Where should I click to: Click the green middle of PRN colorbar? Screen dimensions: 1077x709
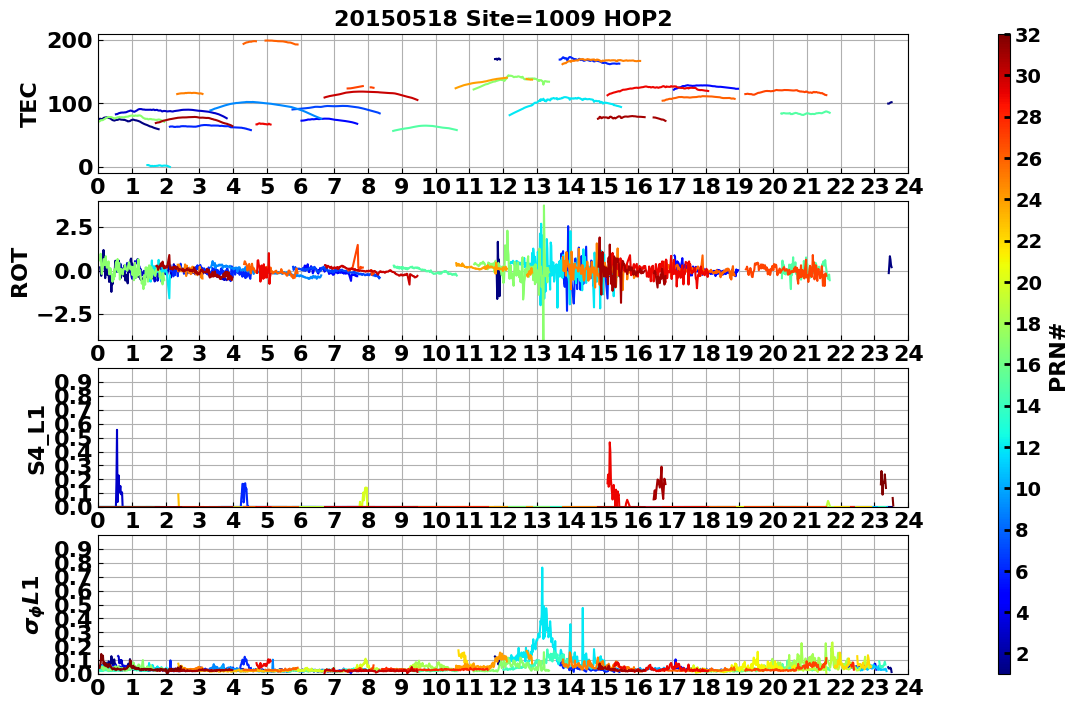pyautogui.click(x=1004, y=354)
